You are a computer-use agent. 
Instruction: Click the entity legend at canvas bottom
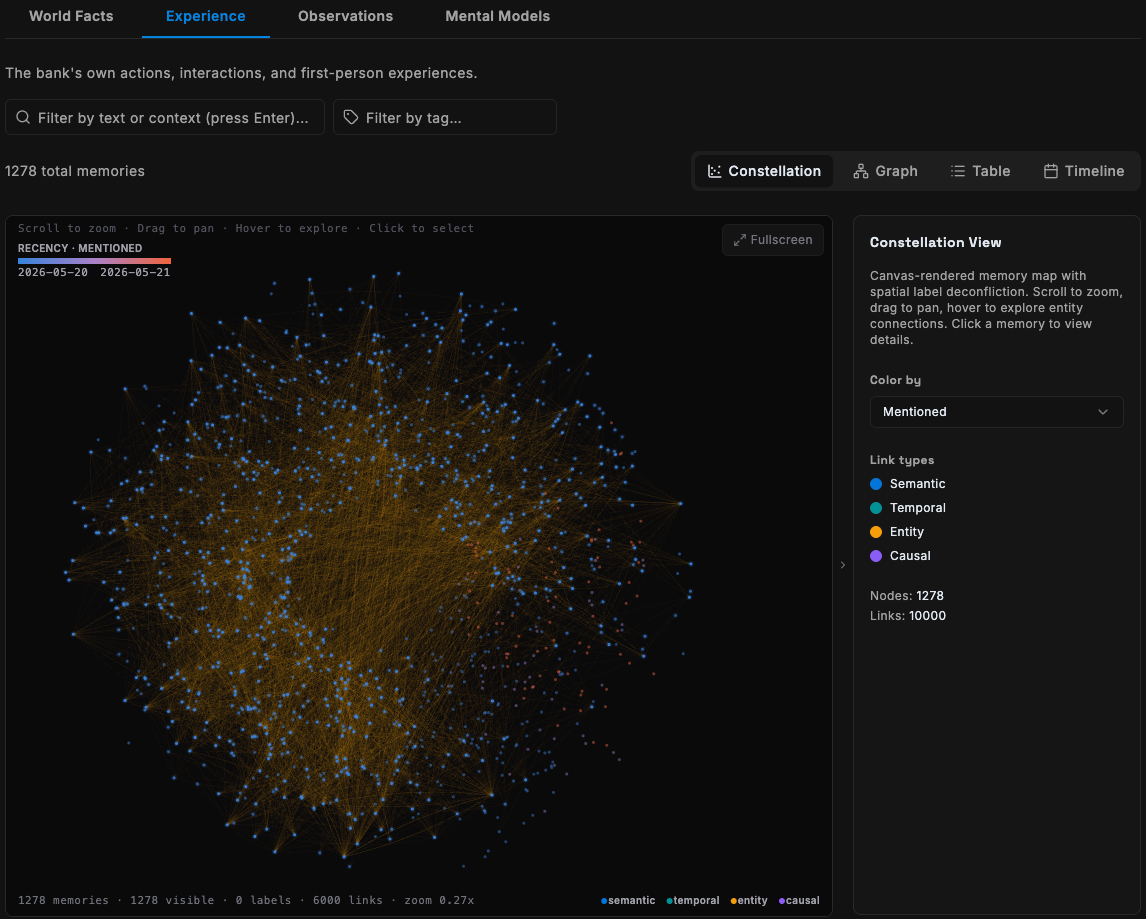tap(749, 901)
